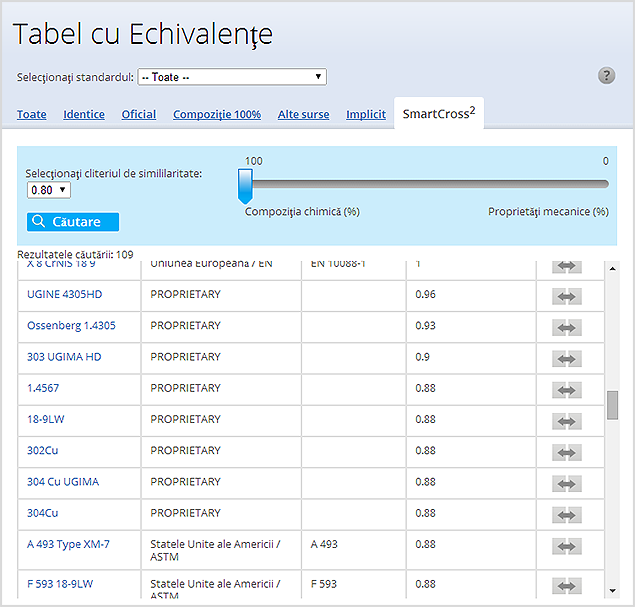635x607 pixels.
Task: Switch to the Compoziție 100% tab
Action: point(217,115)
